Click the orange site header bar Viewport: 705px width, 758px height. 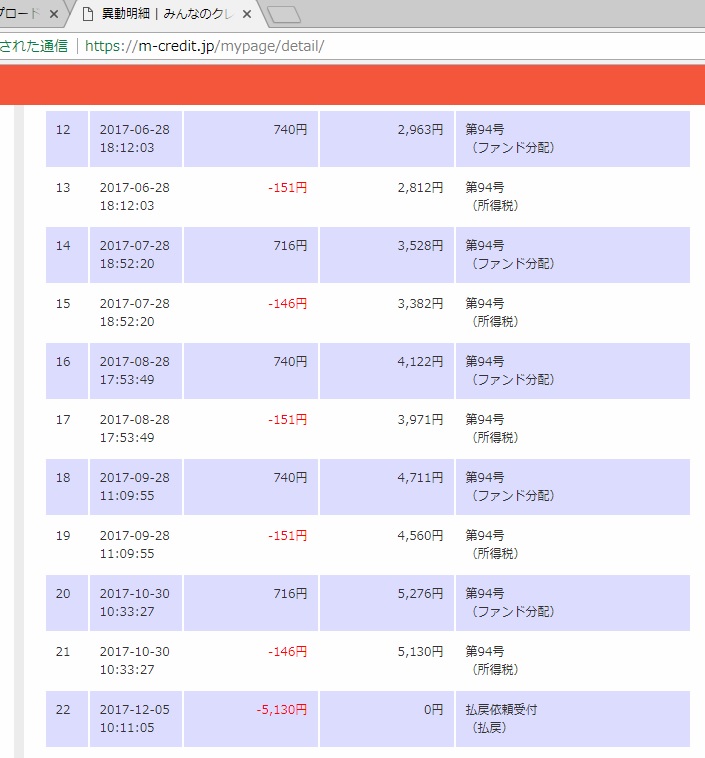click(x=352, y=84)
